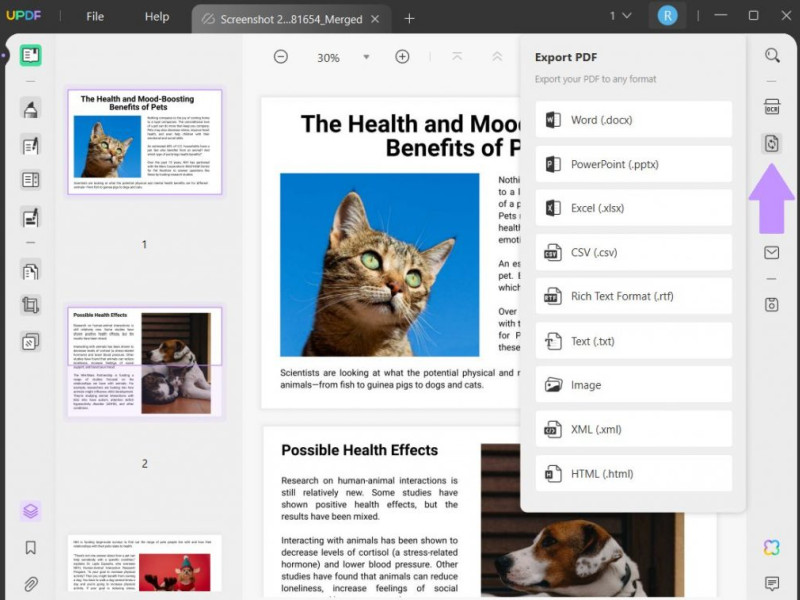Export PDF to PowerPoint (.pptx)
The height and width of the screenshot is (600, 800).
(634, 164)
